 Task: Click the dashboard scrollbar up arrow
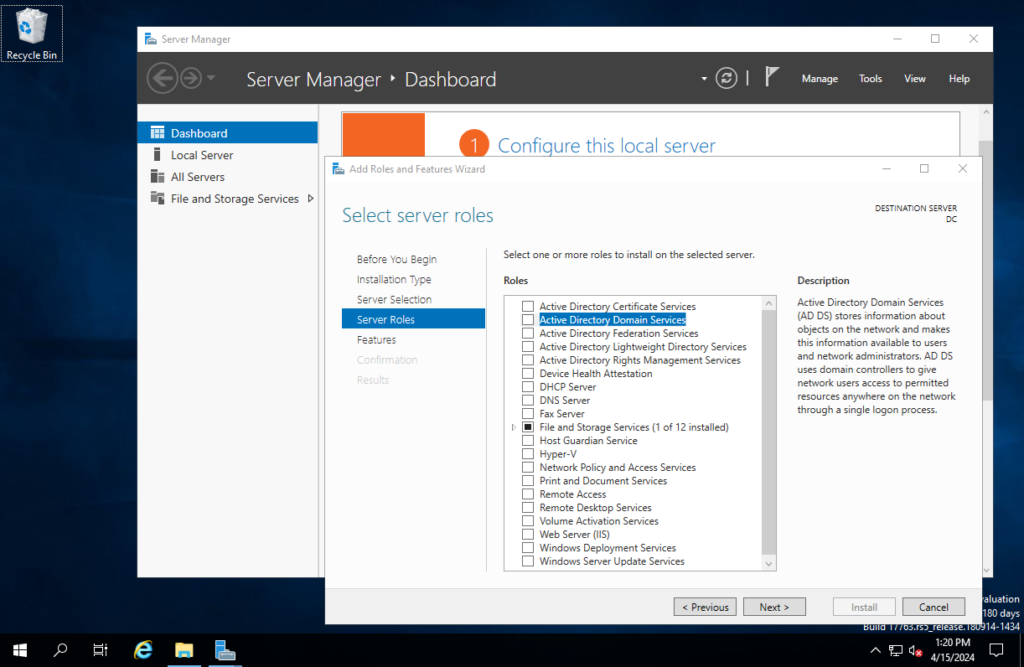987,113
